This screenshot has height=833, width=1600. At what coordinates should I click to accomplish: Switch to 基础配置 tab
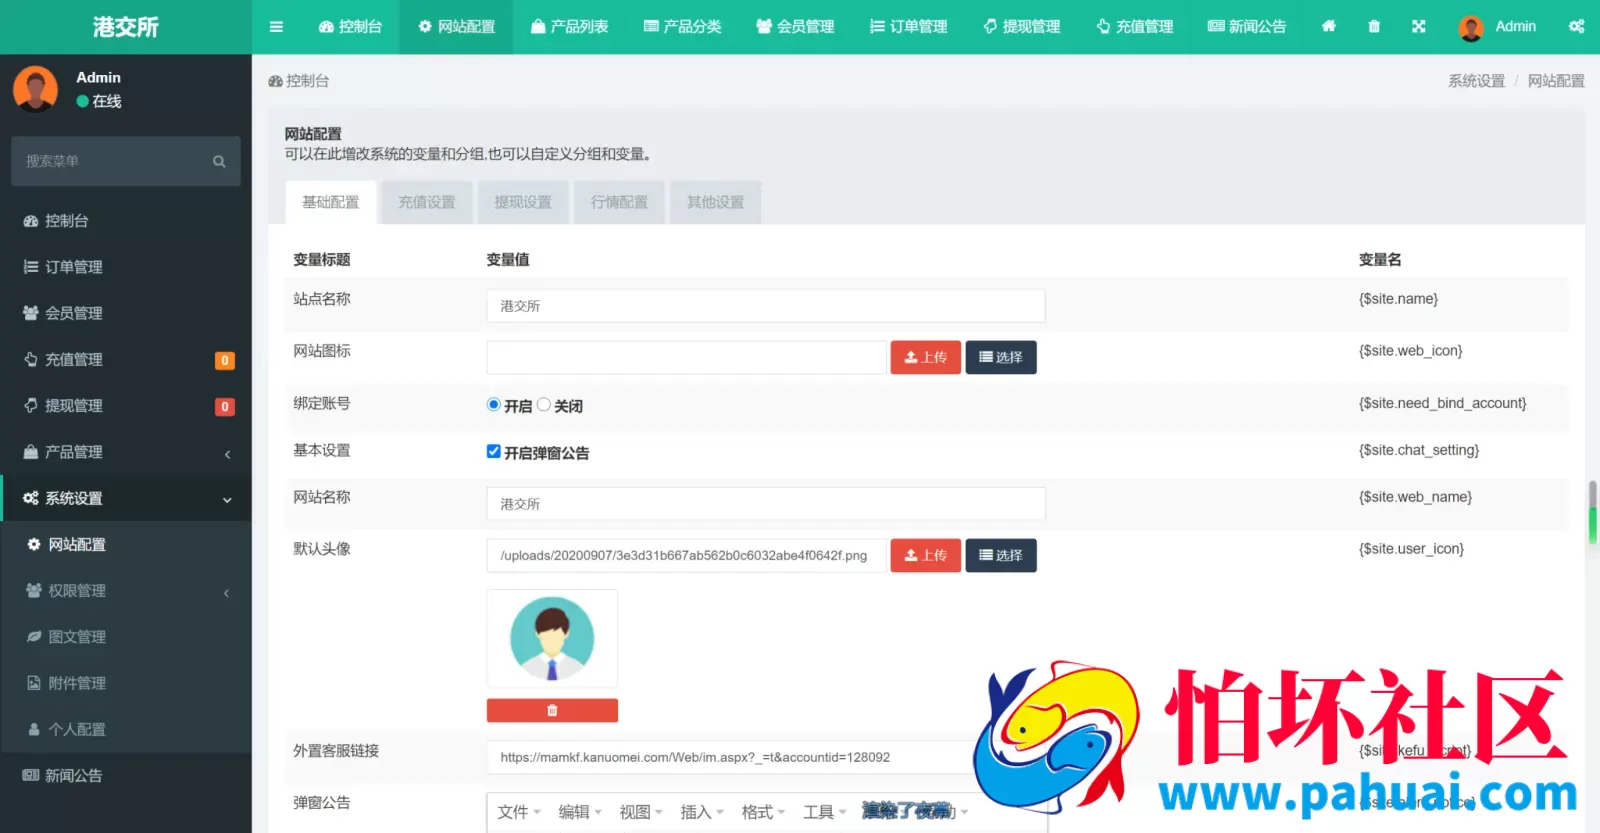coord(331,202)
